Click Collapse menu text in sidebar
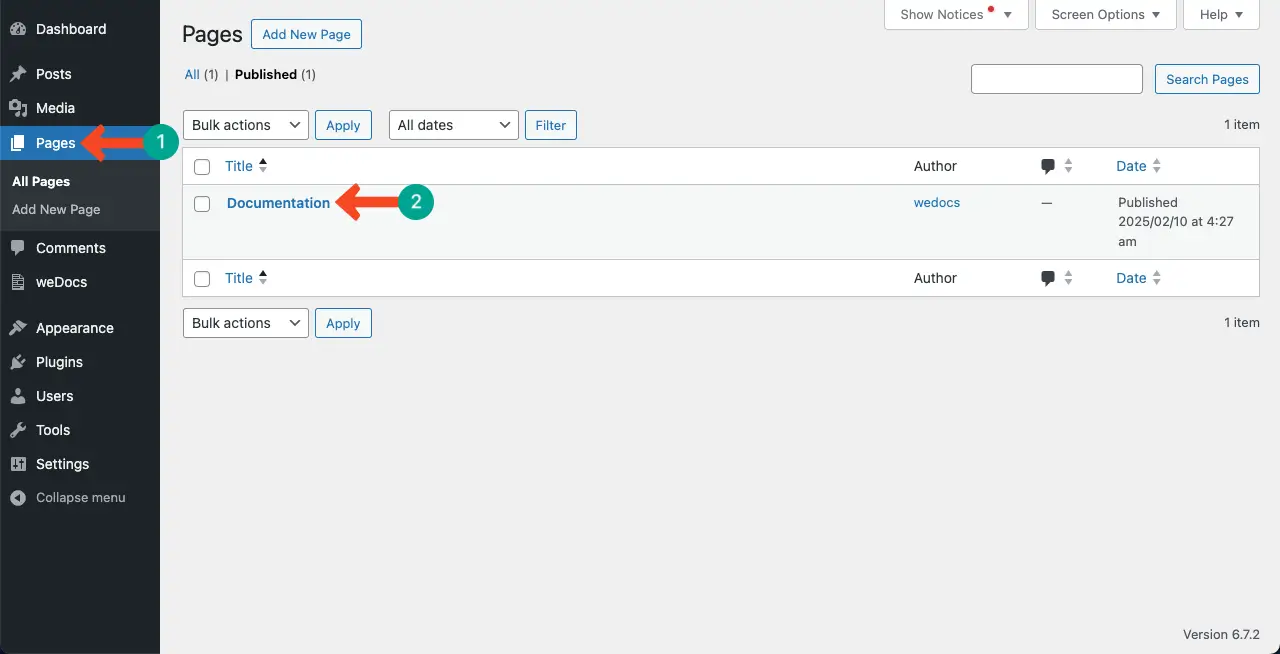 pos(81,498)
